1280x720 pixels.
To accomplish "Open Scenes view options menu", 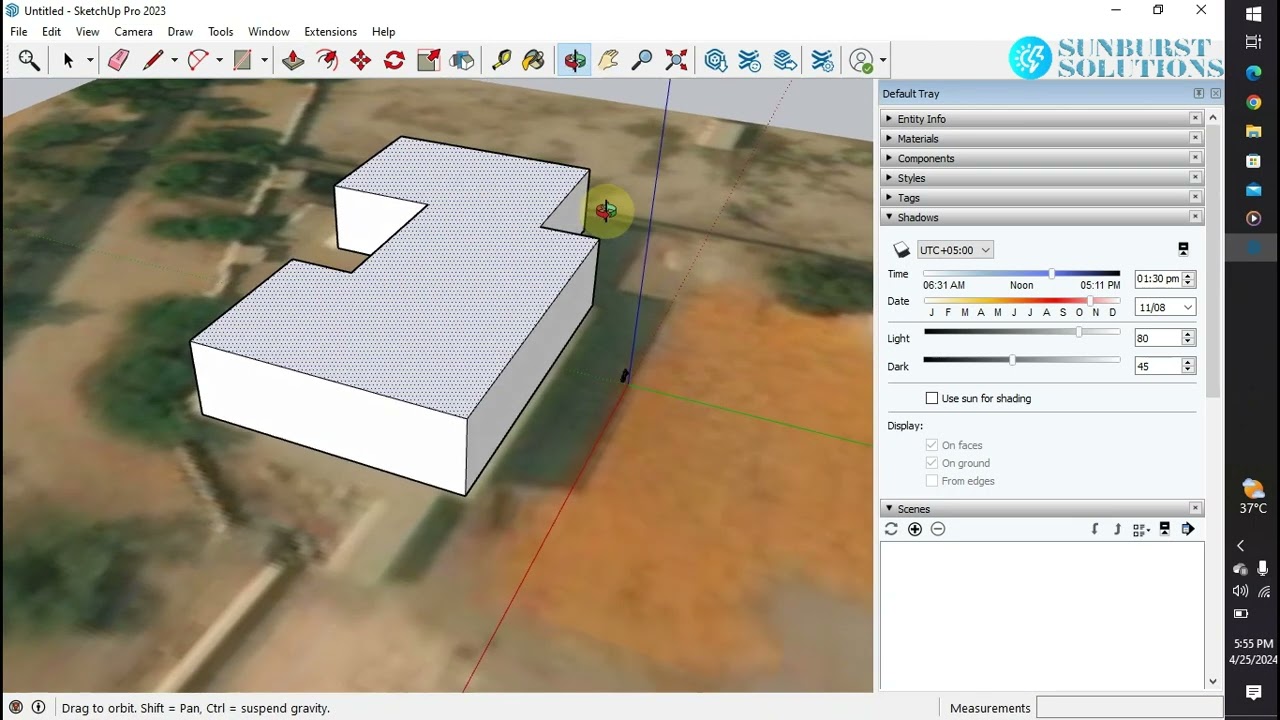I will coord(1141,529).
